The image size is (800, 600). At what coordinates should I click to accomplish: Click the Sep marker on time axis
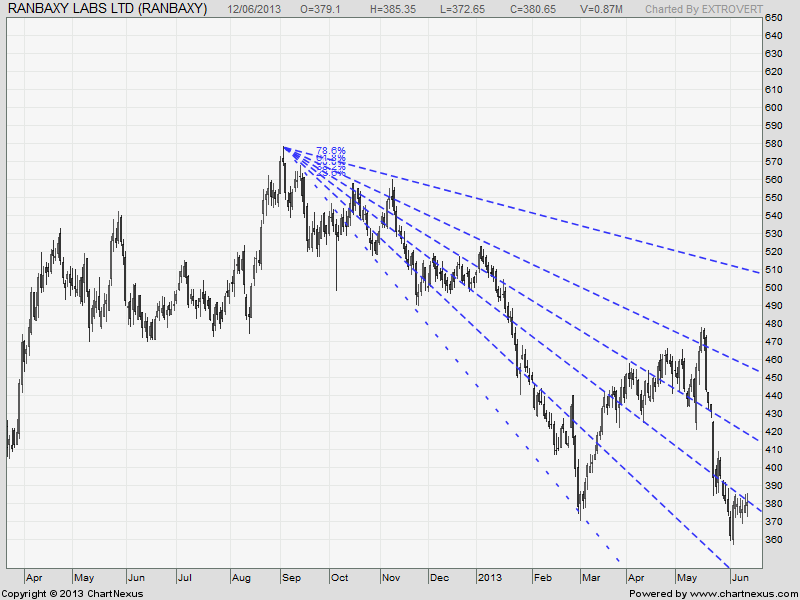coord(292,577)
